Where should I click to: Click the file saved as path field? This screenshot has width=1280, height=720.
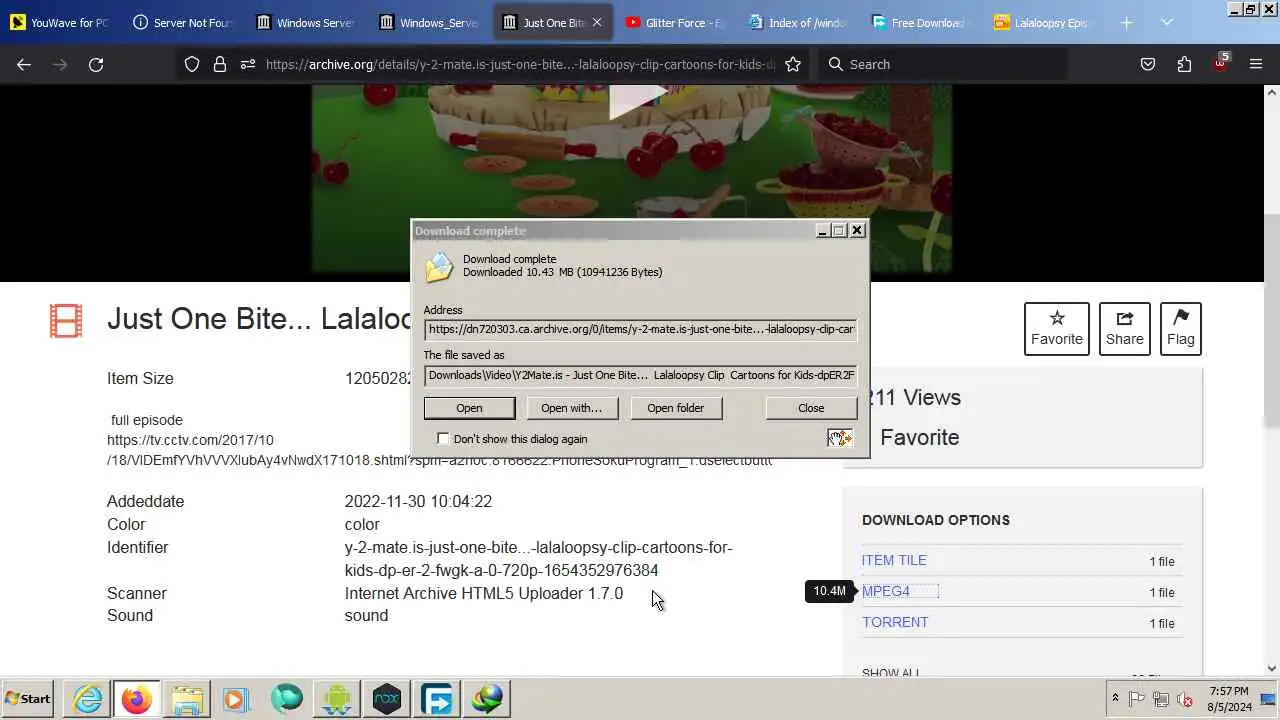640,375
